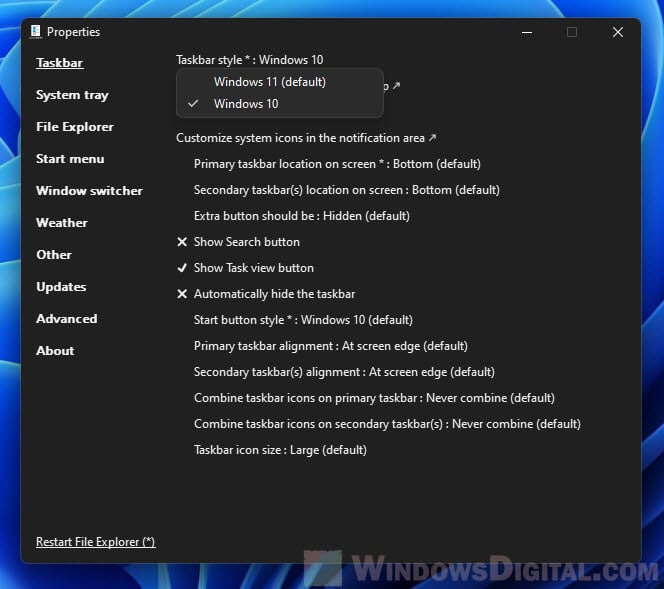Change Secondary taskbar(s) location on screen
This screenshot has height=589, width=664.
tap(346, 190)
